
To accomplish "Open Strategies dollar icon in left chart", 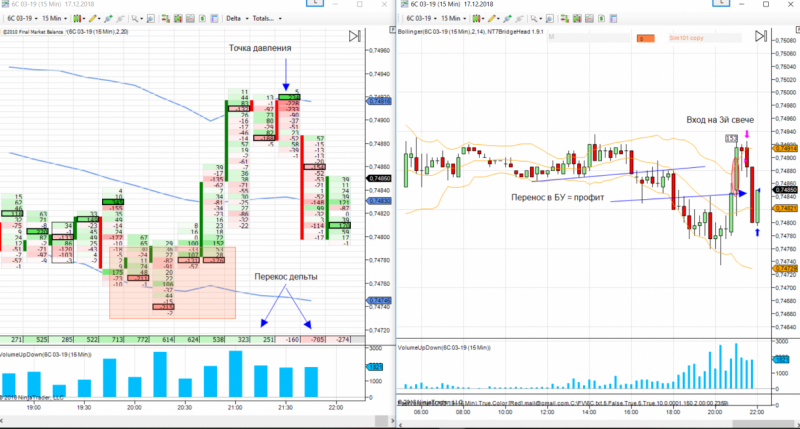I will click(203, 18).
